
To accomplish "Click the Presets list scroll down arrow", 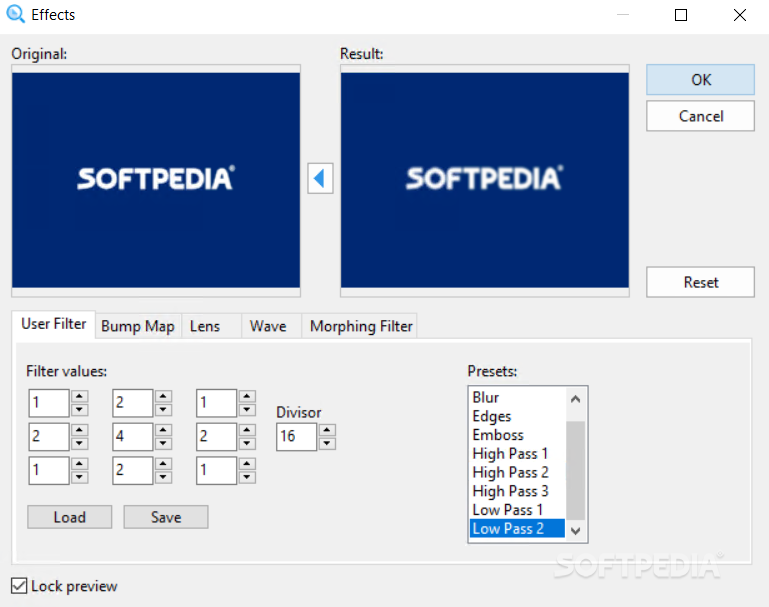I will pos(576,531).
